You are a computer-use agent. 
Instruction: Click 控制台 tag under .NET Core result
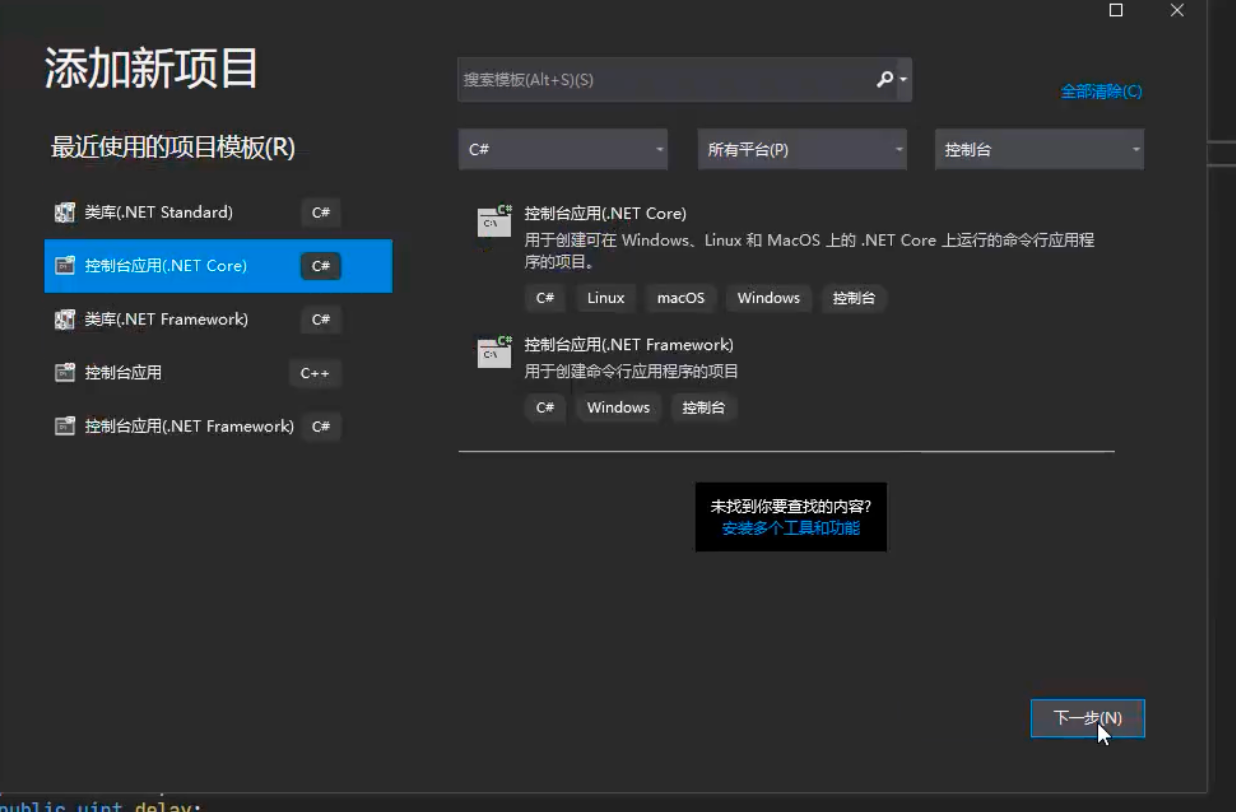[x=854, y=298]
